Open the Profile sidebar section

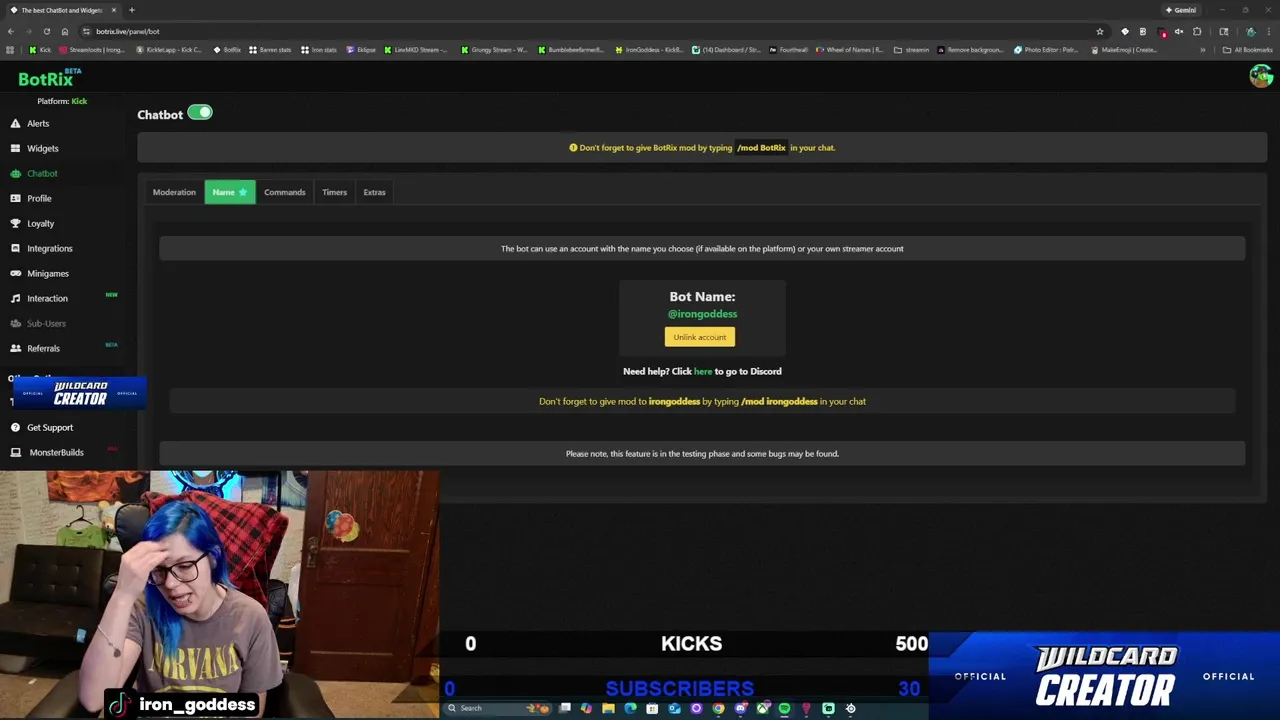39,198
